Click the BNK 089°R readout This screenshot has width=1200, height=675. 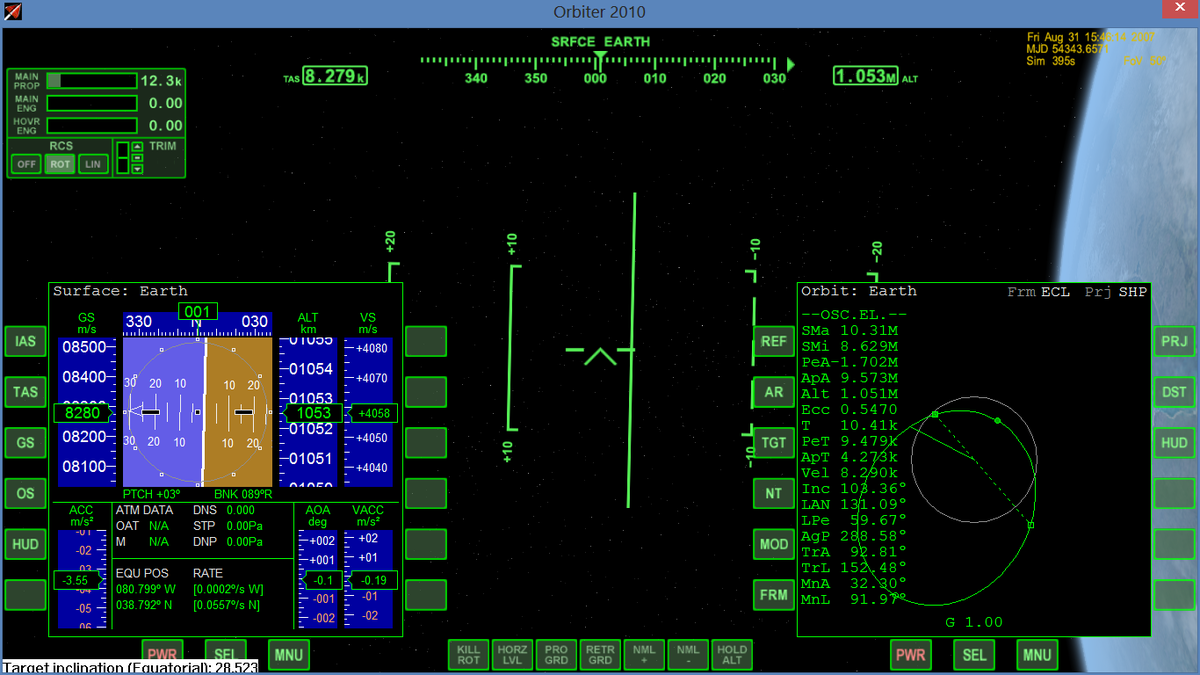245,495
